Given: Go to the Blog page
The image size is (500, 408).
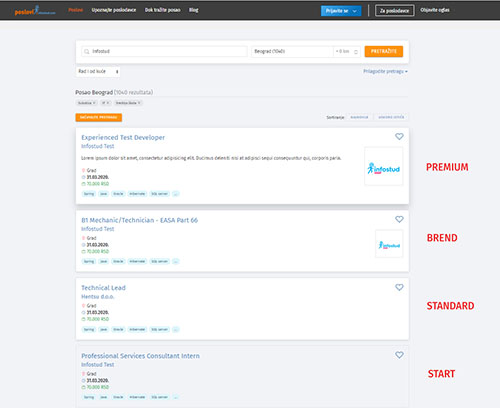Looking at the screenshot, I should click(194, 10).
